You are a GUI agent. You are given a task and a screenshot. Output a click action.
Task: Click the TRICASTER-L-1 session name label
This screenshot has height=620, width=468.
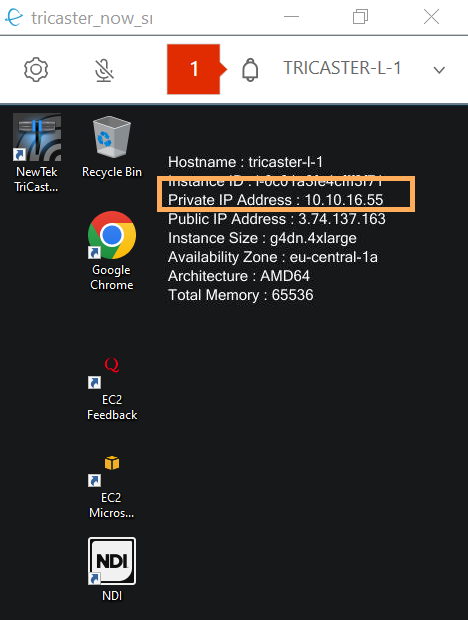coord(342,68)
